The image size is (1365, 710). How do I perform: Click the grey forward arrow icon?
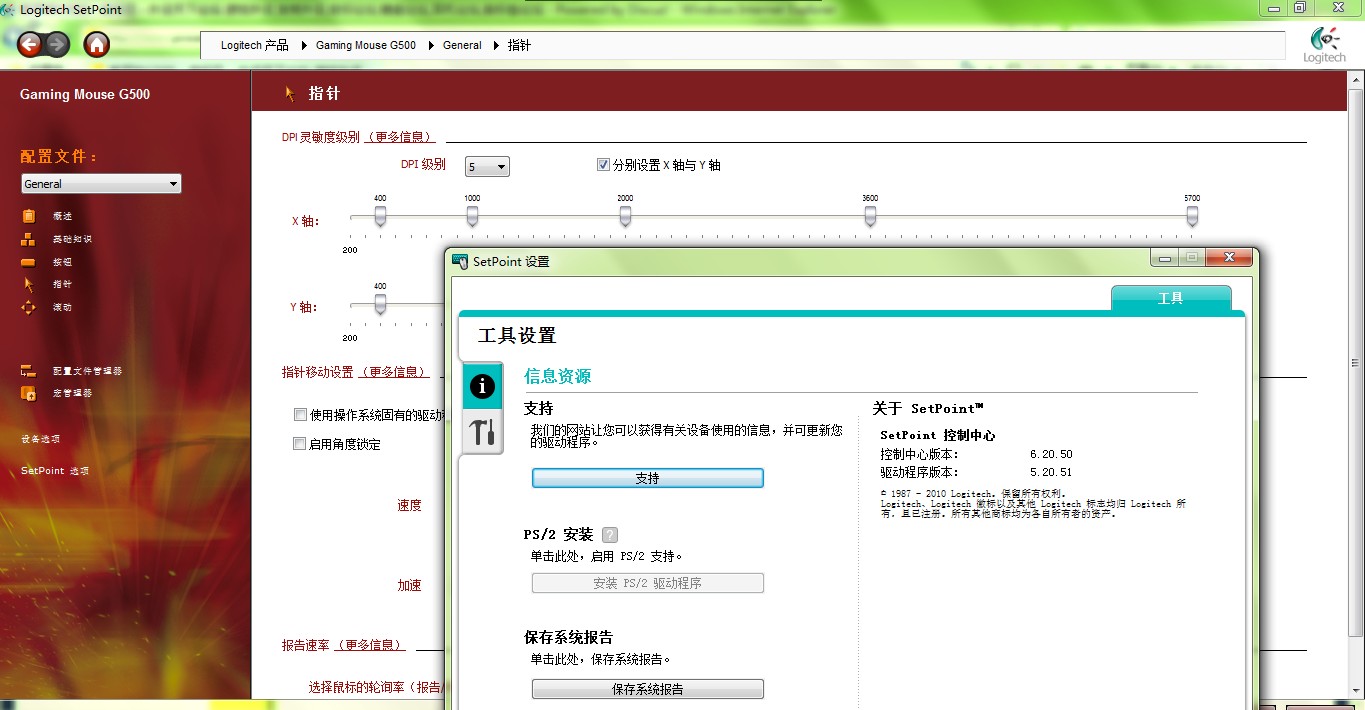[57, 44]
